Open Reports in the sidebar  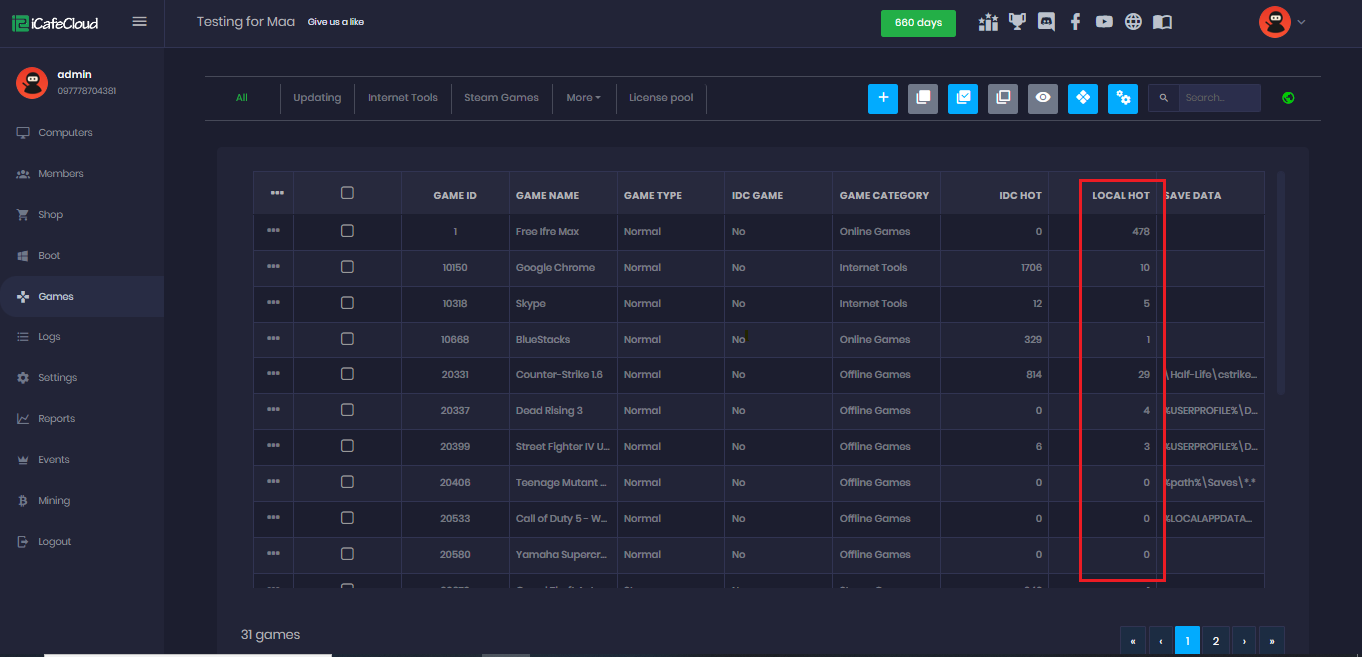[x=57, y=419]
